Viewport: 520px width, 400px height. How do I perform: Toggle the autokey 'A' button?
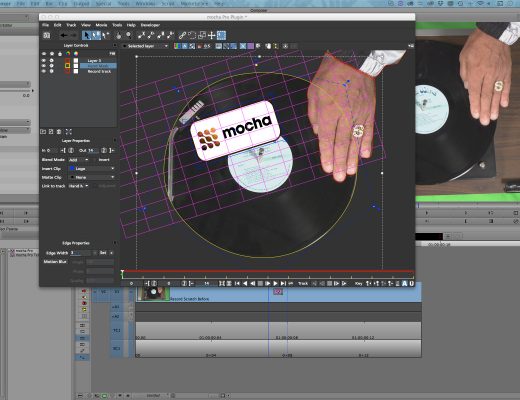tap(405, 283)
